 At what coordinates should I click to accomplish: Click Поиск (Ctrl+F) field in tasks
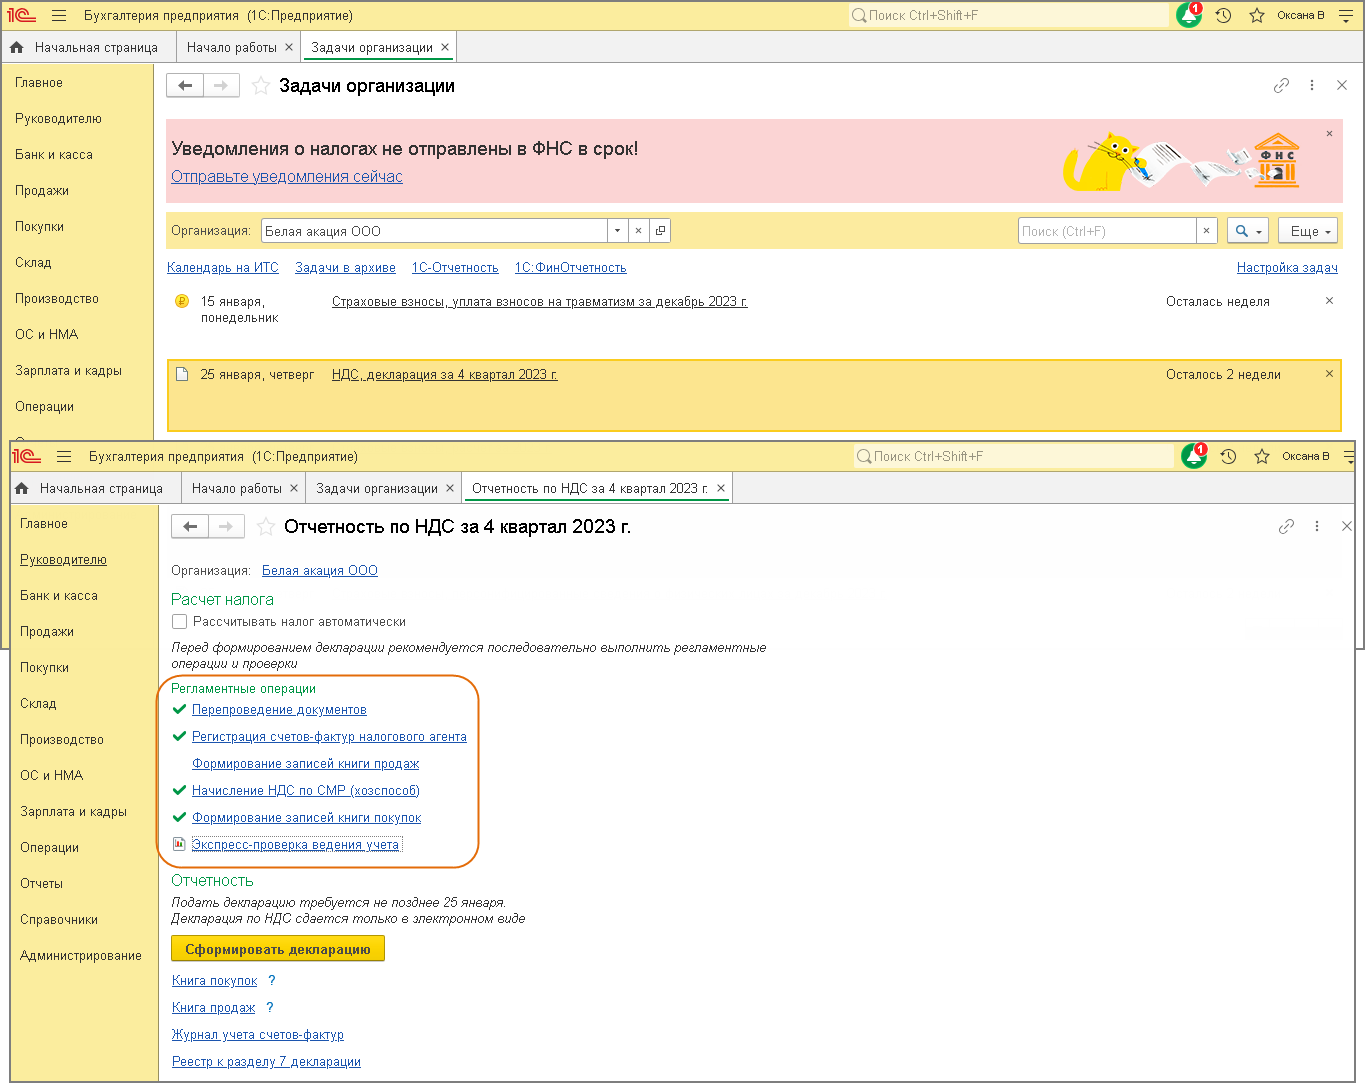tap(1107, 231)
